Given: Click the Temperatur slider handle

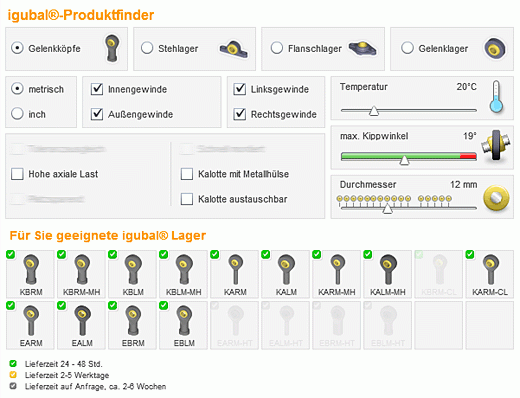Looking at the screenshot, I should pyautogui.click(x=374, y=111).
